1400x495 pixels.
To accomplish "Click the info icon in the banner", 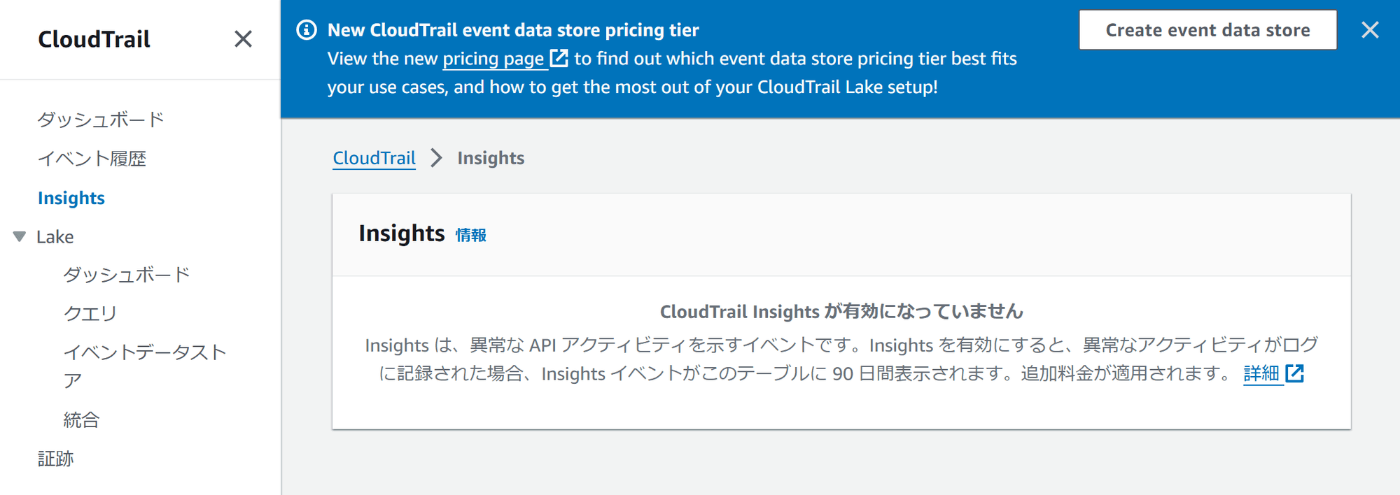I will click(307, 30).
